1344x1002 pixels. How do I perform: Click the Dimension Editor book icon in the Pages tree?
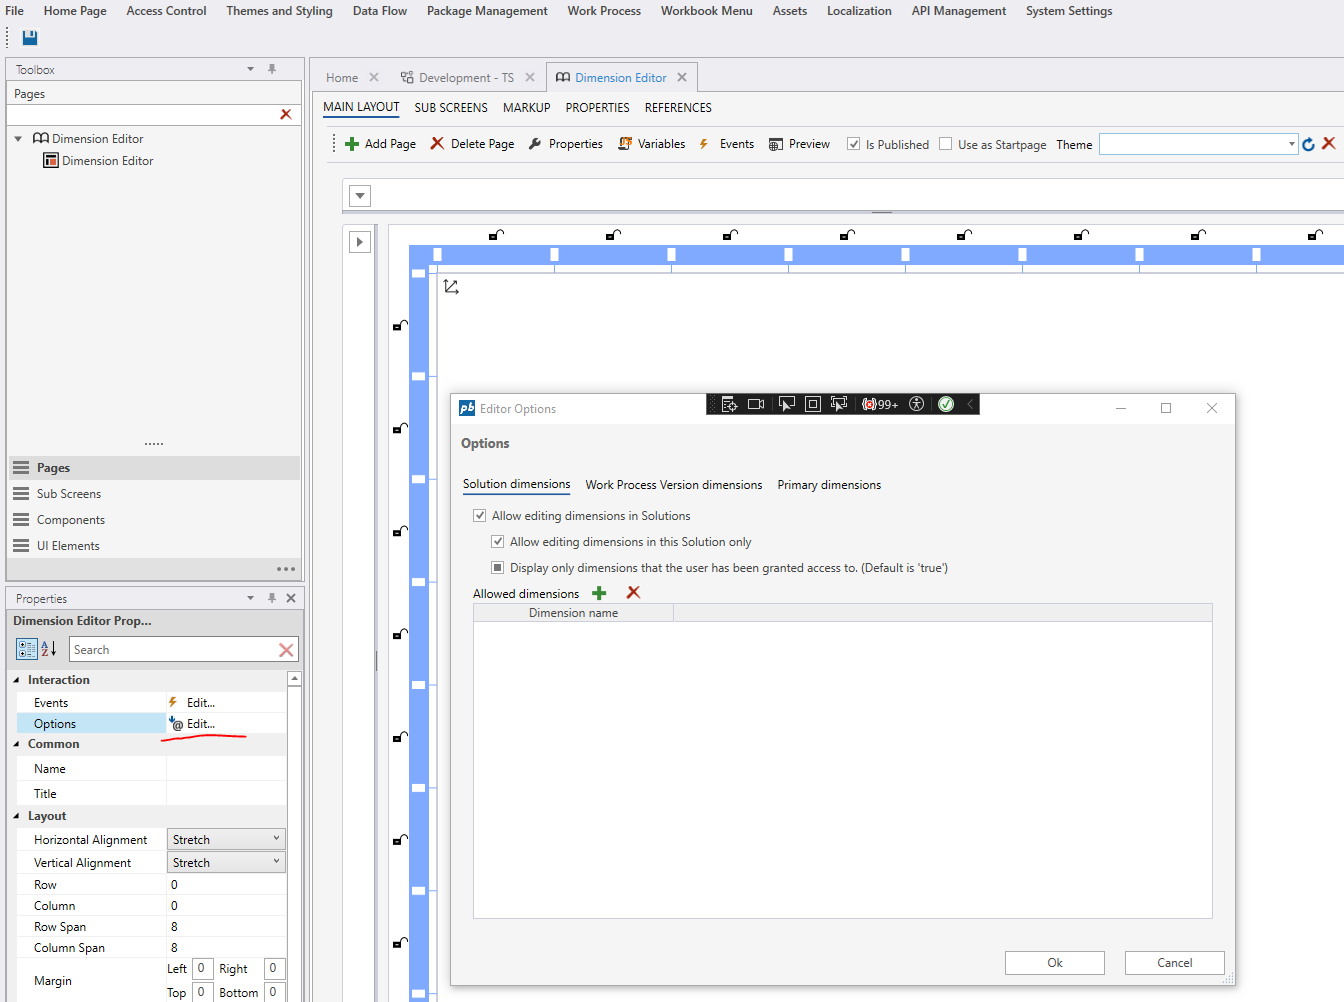[x=41, y=139]
